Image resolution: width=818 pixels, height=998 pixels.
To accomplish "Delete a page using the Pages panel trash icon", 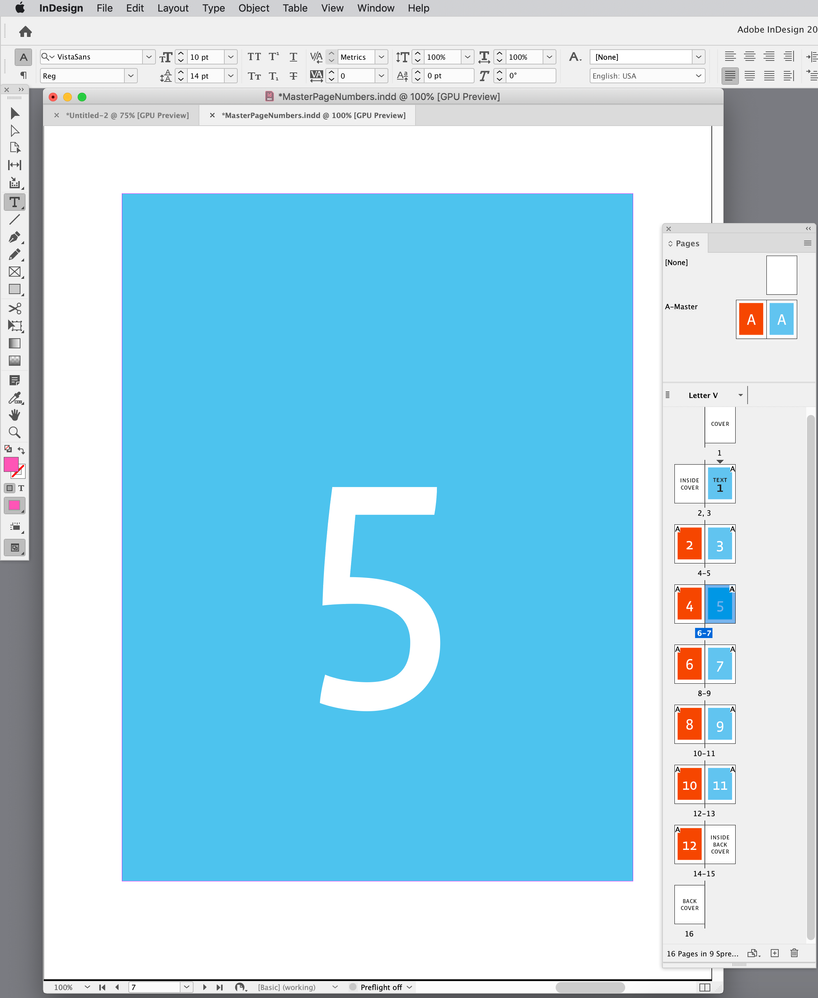I will click(x=795, y=953).
